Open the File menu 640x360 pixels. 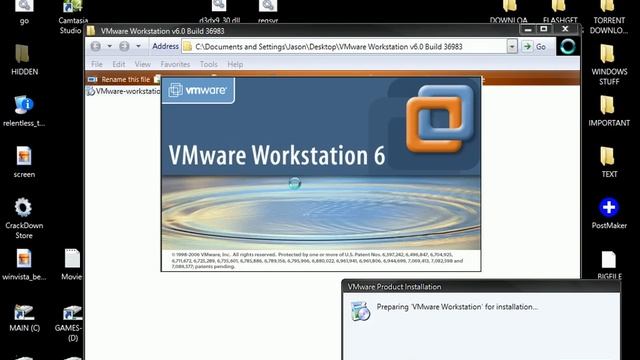[x=97, y=64]
